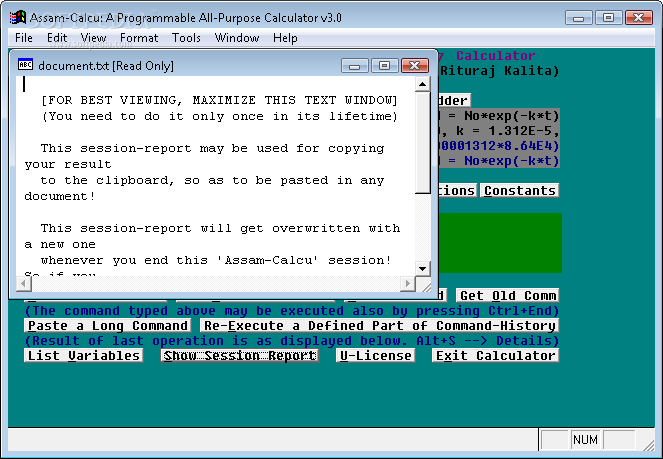Minimize the Assam-Calcu main window

pyautogui.click(x=578, y=18)
